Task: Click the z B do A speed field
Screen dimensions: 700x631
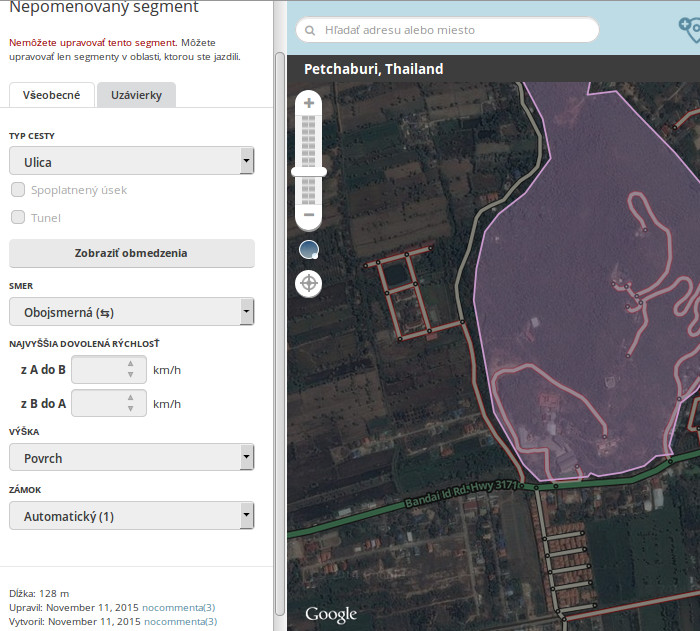Action: pyautogui.click(x=109, y=403)
